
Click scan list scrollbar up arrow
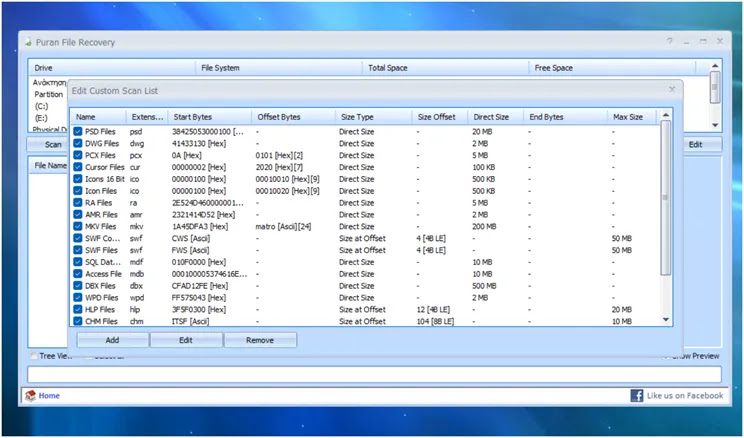666,115
